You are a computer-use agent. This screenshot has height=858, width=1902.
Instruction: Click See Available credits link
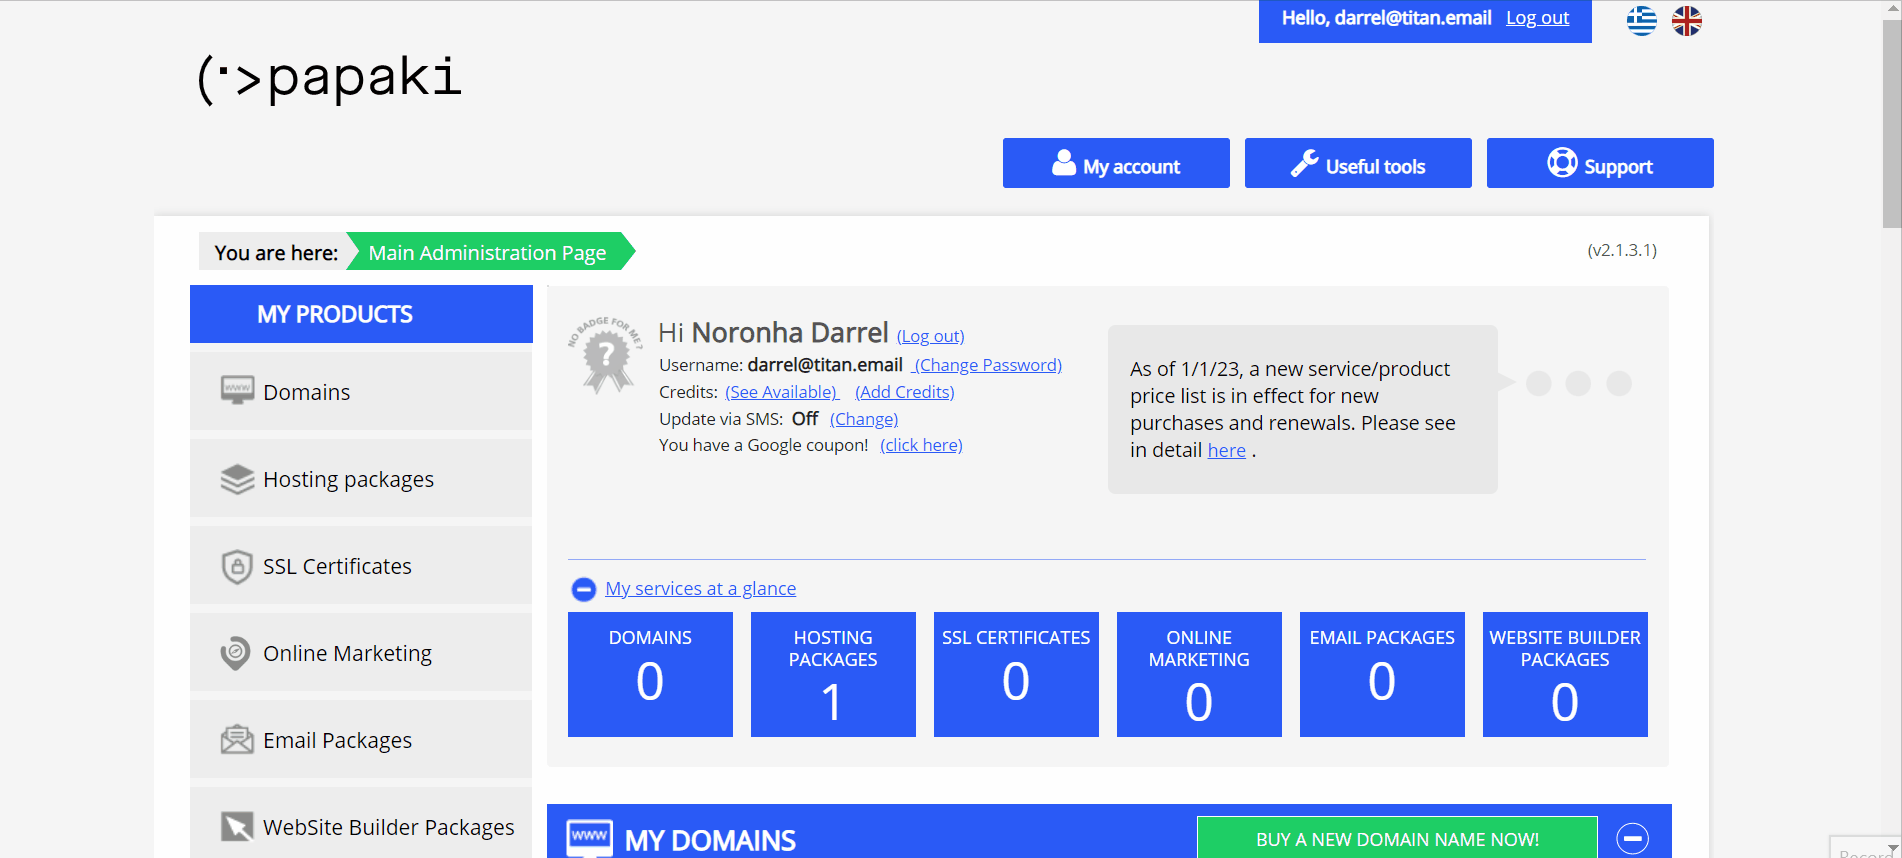click(x=781, y=392)
